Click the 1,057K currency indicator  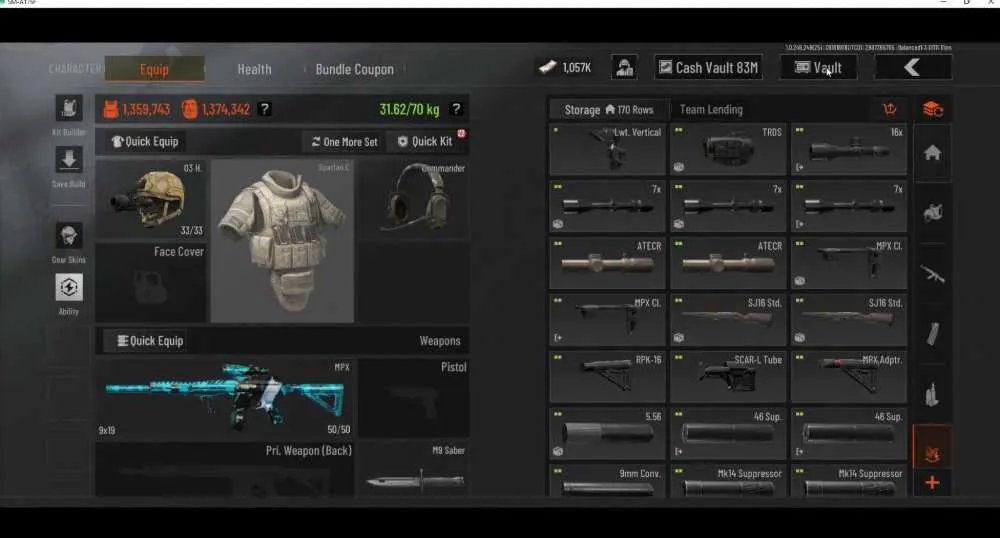[566, 67]
